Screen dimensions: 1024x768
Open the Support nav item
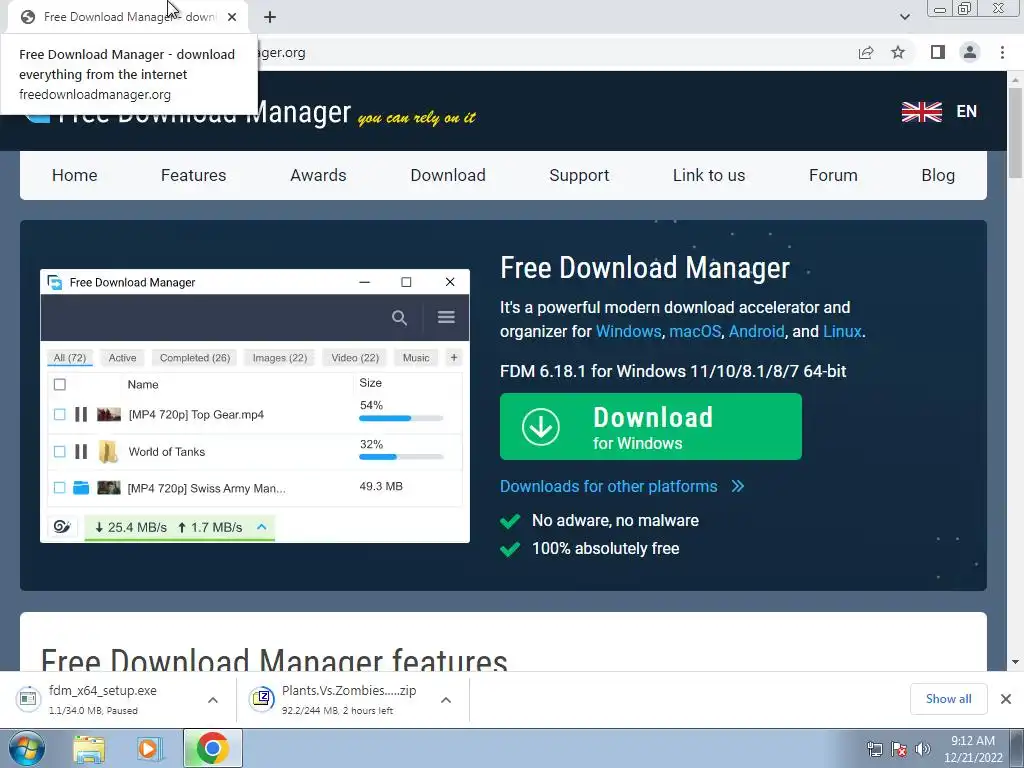[x=579, y=175]
